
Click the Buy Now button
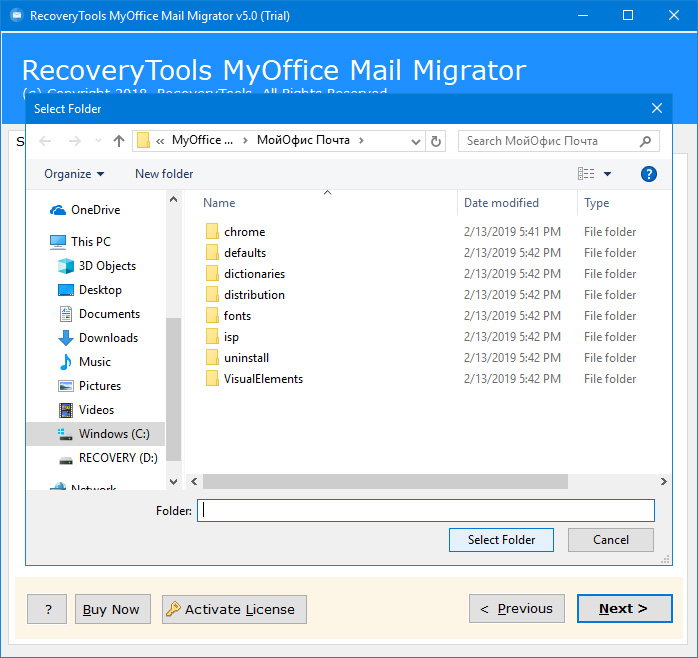point(113,609)
